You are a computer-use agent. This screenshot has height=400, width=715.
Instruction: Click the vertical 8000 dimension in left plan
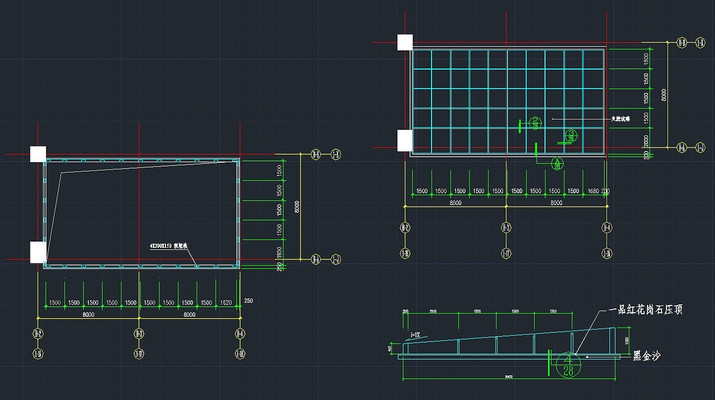coord(296,206)
